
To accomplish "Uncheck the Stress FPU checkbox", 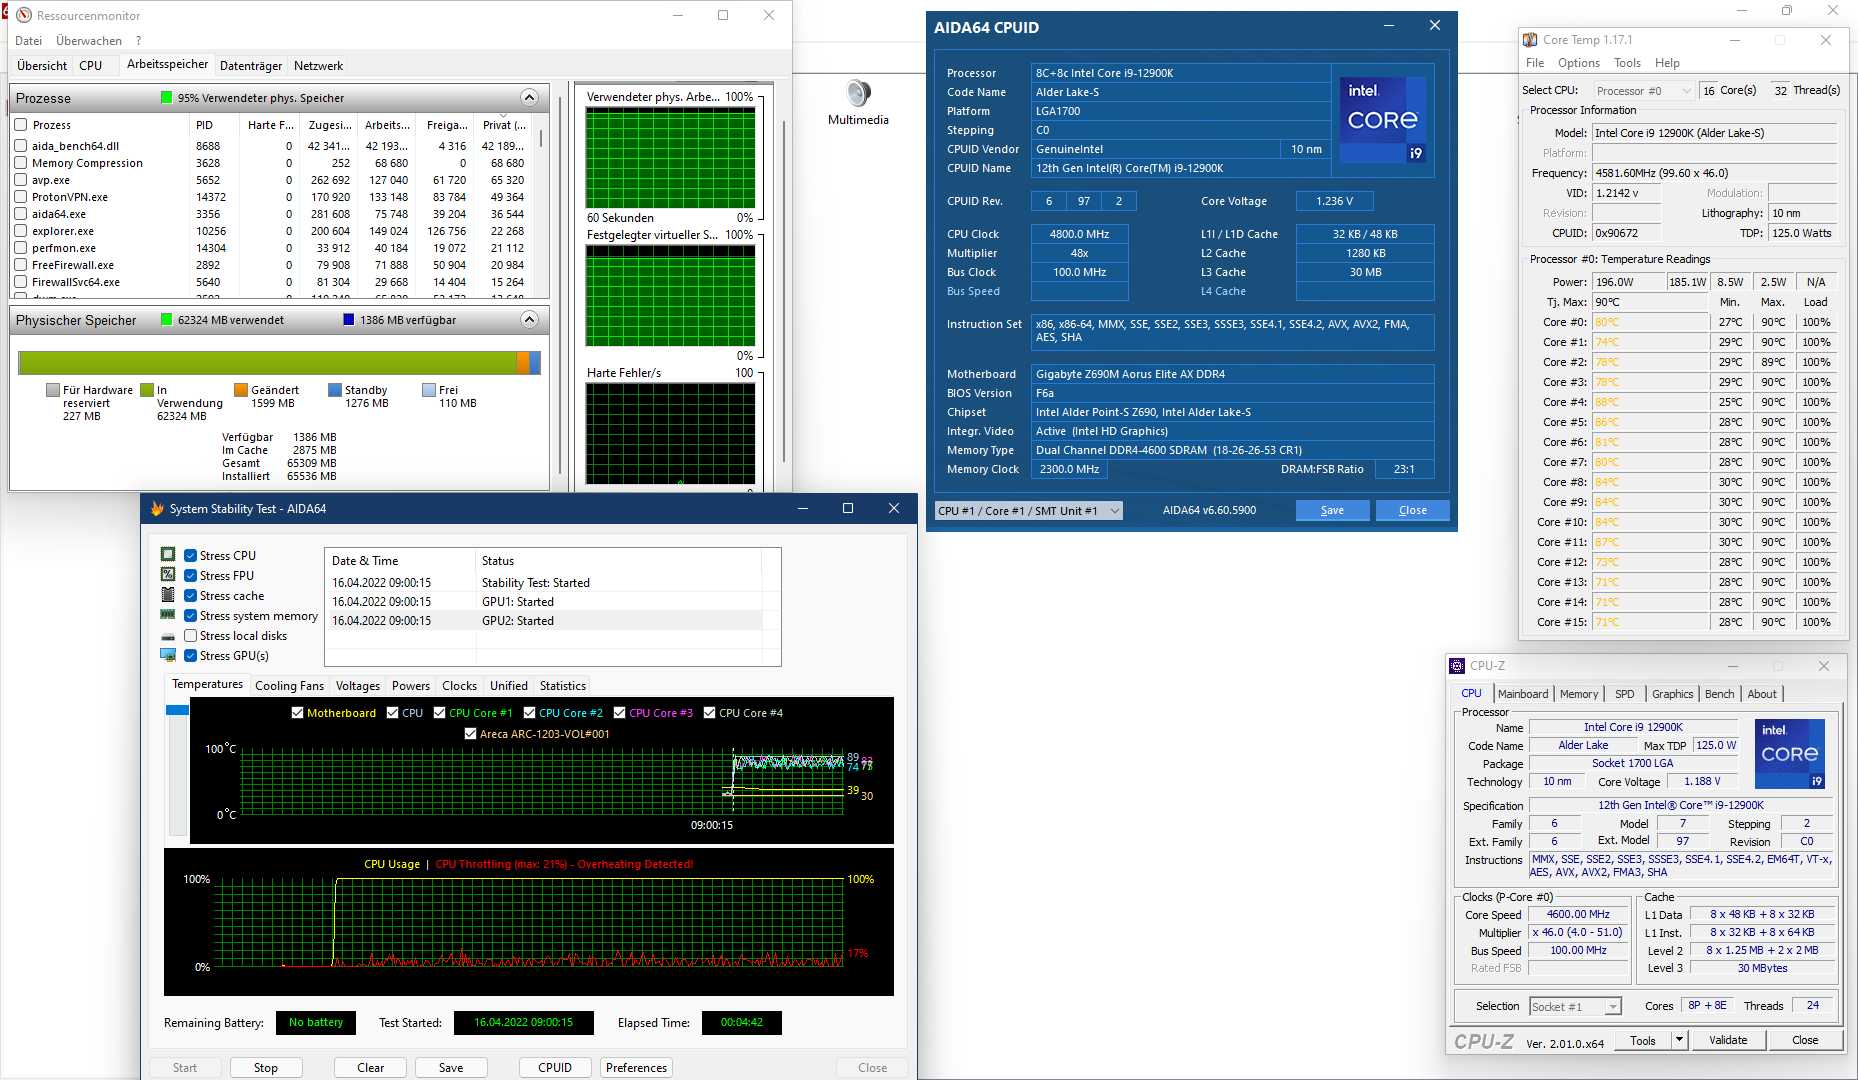I will coord(191,576).
